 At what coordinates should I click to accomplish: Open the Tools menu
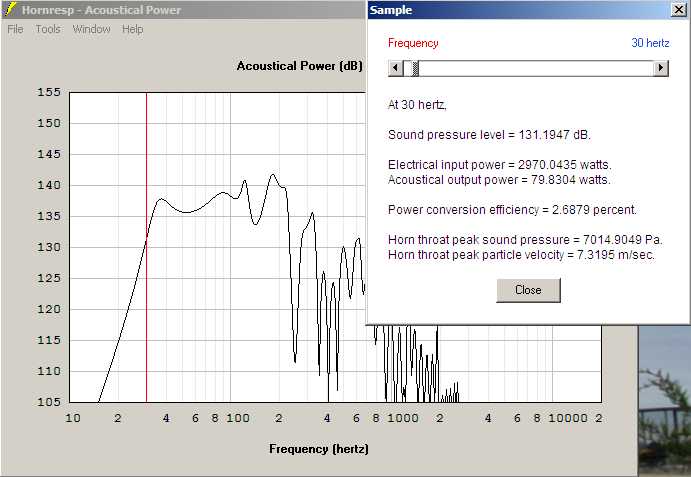[48, 30]
